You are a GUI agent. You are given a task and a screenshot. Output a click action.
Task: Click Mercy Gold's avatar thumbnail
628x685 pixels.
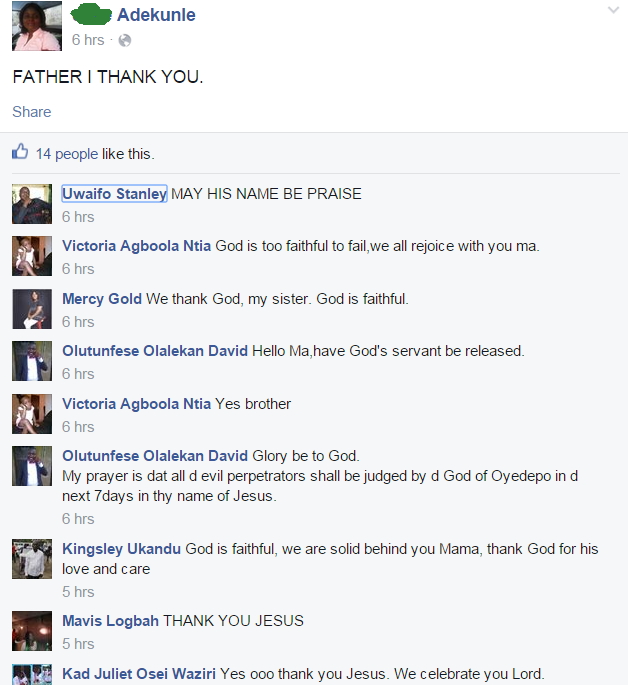[x=32, y=309]
